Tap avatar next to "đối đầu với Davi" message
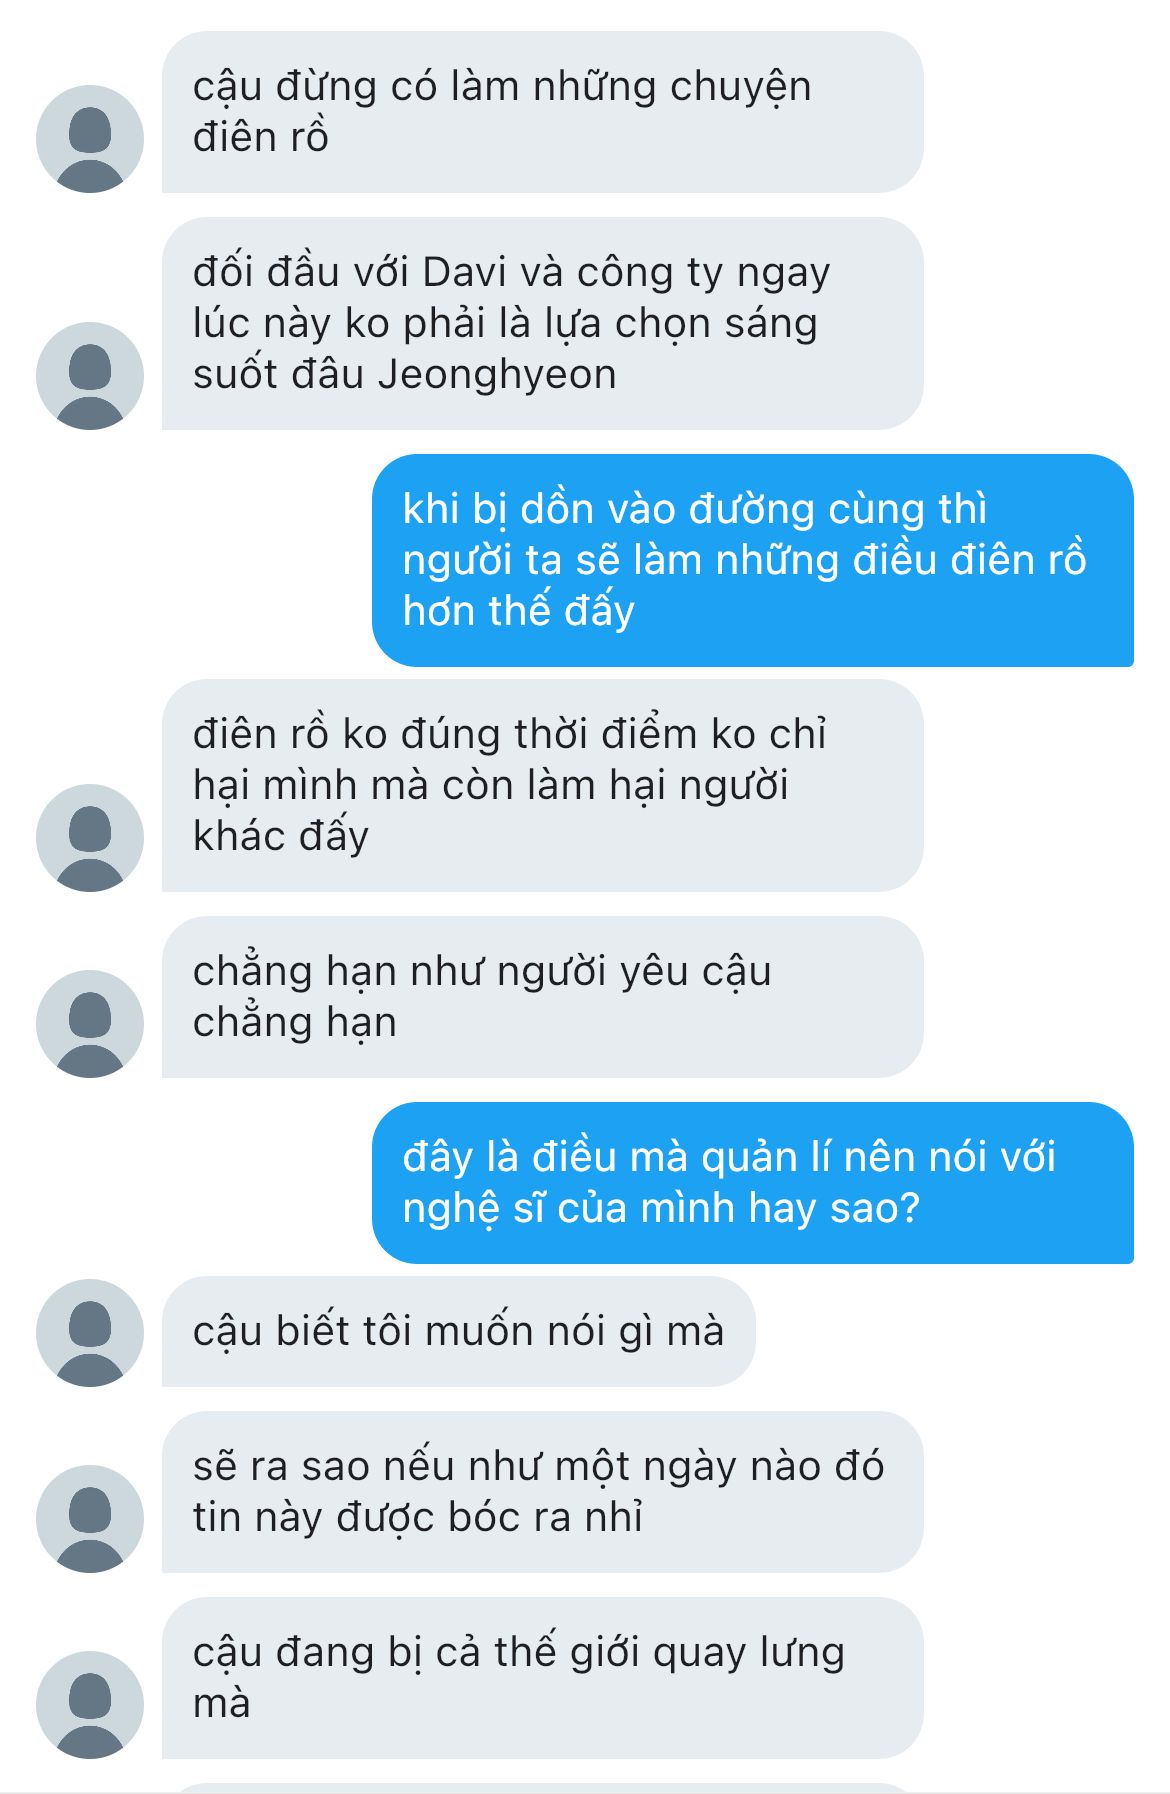 (x=90, y=375)
